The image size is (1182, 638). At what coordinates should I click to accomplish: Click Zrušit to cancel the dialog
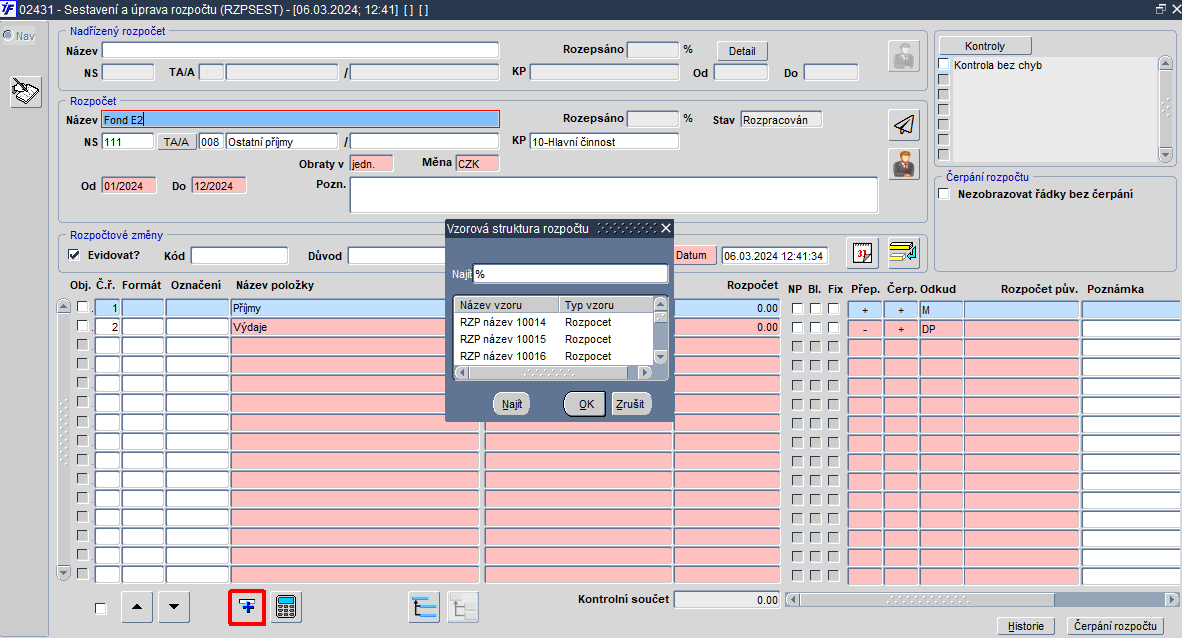(x=630, y=404)
